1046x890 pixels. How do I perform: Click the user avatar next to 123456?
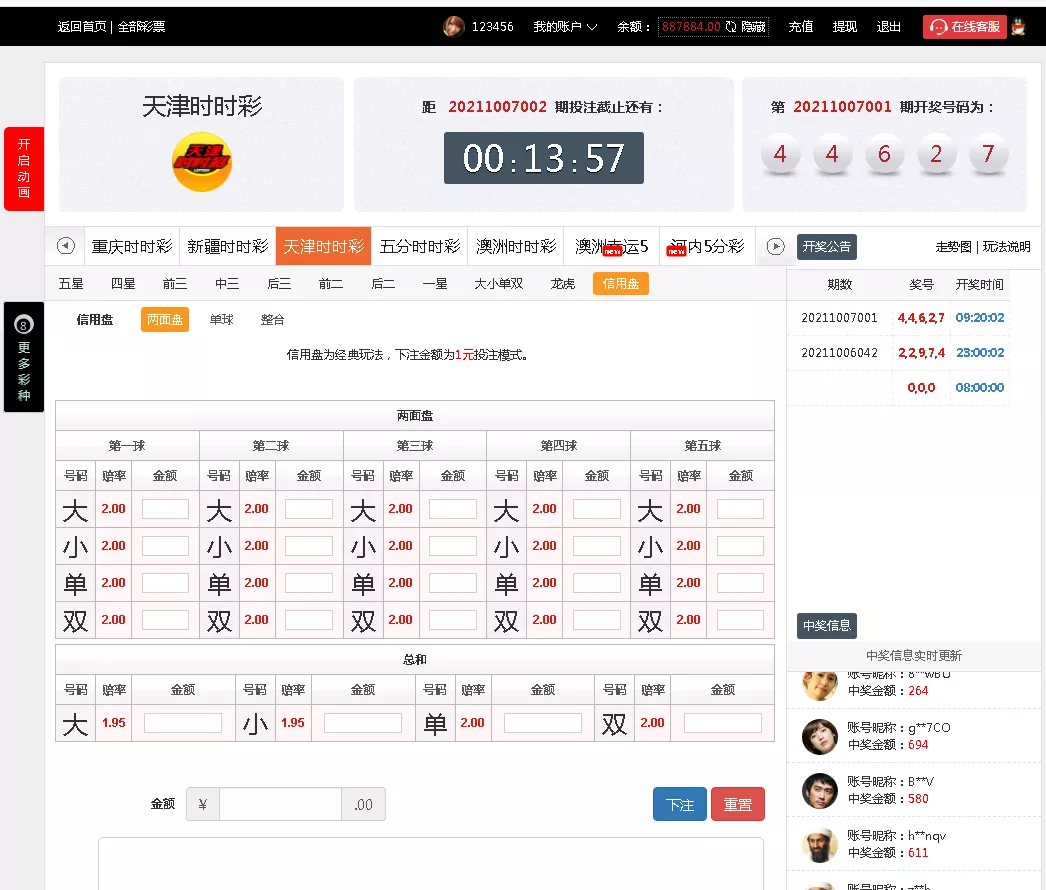tap(452, 26)
